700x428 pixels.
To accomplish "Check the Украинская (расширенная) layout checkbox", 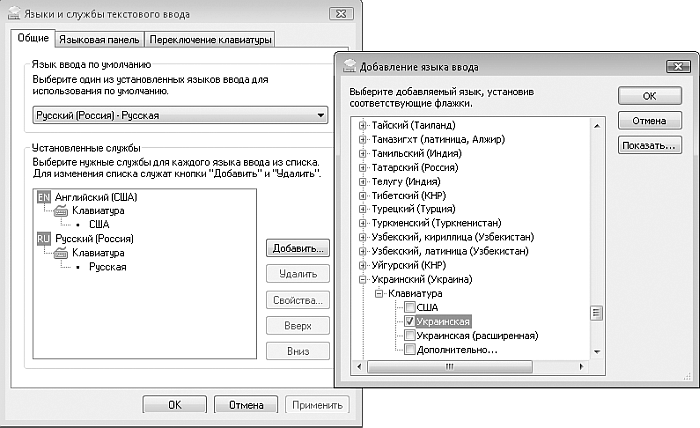I will [408, 337].
